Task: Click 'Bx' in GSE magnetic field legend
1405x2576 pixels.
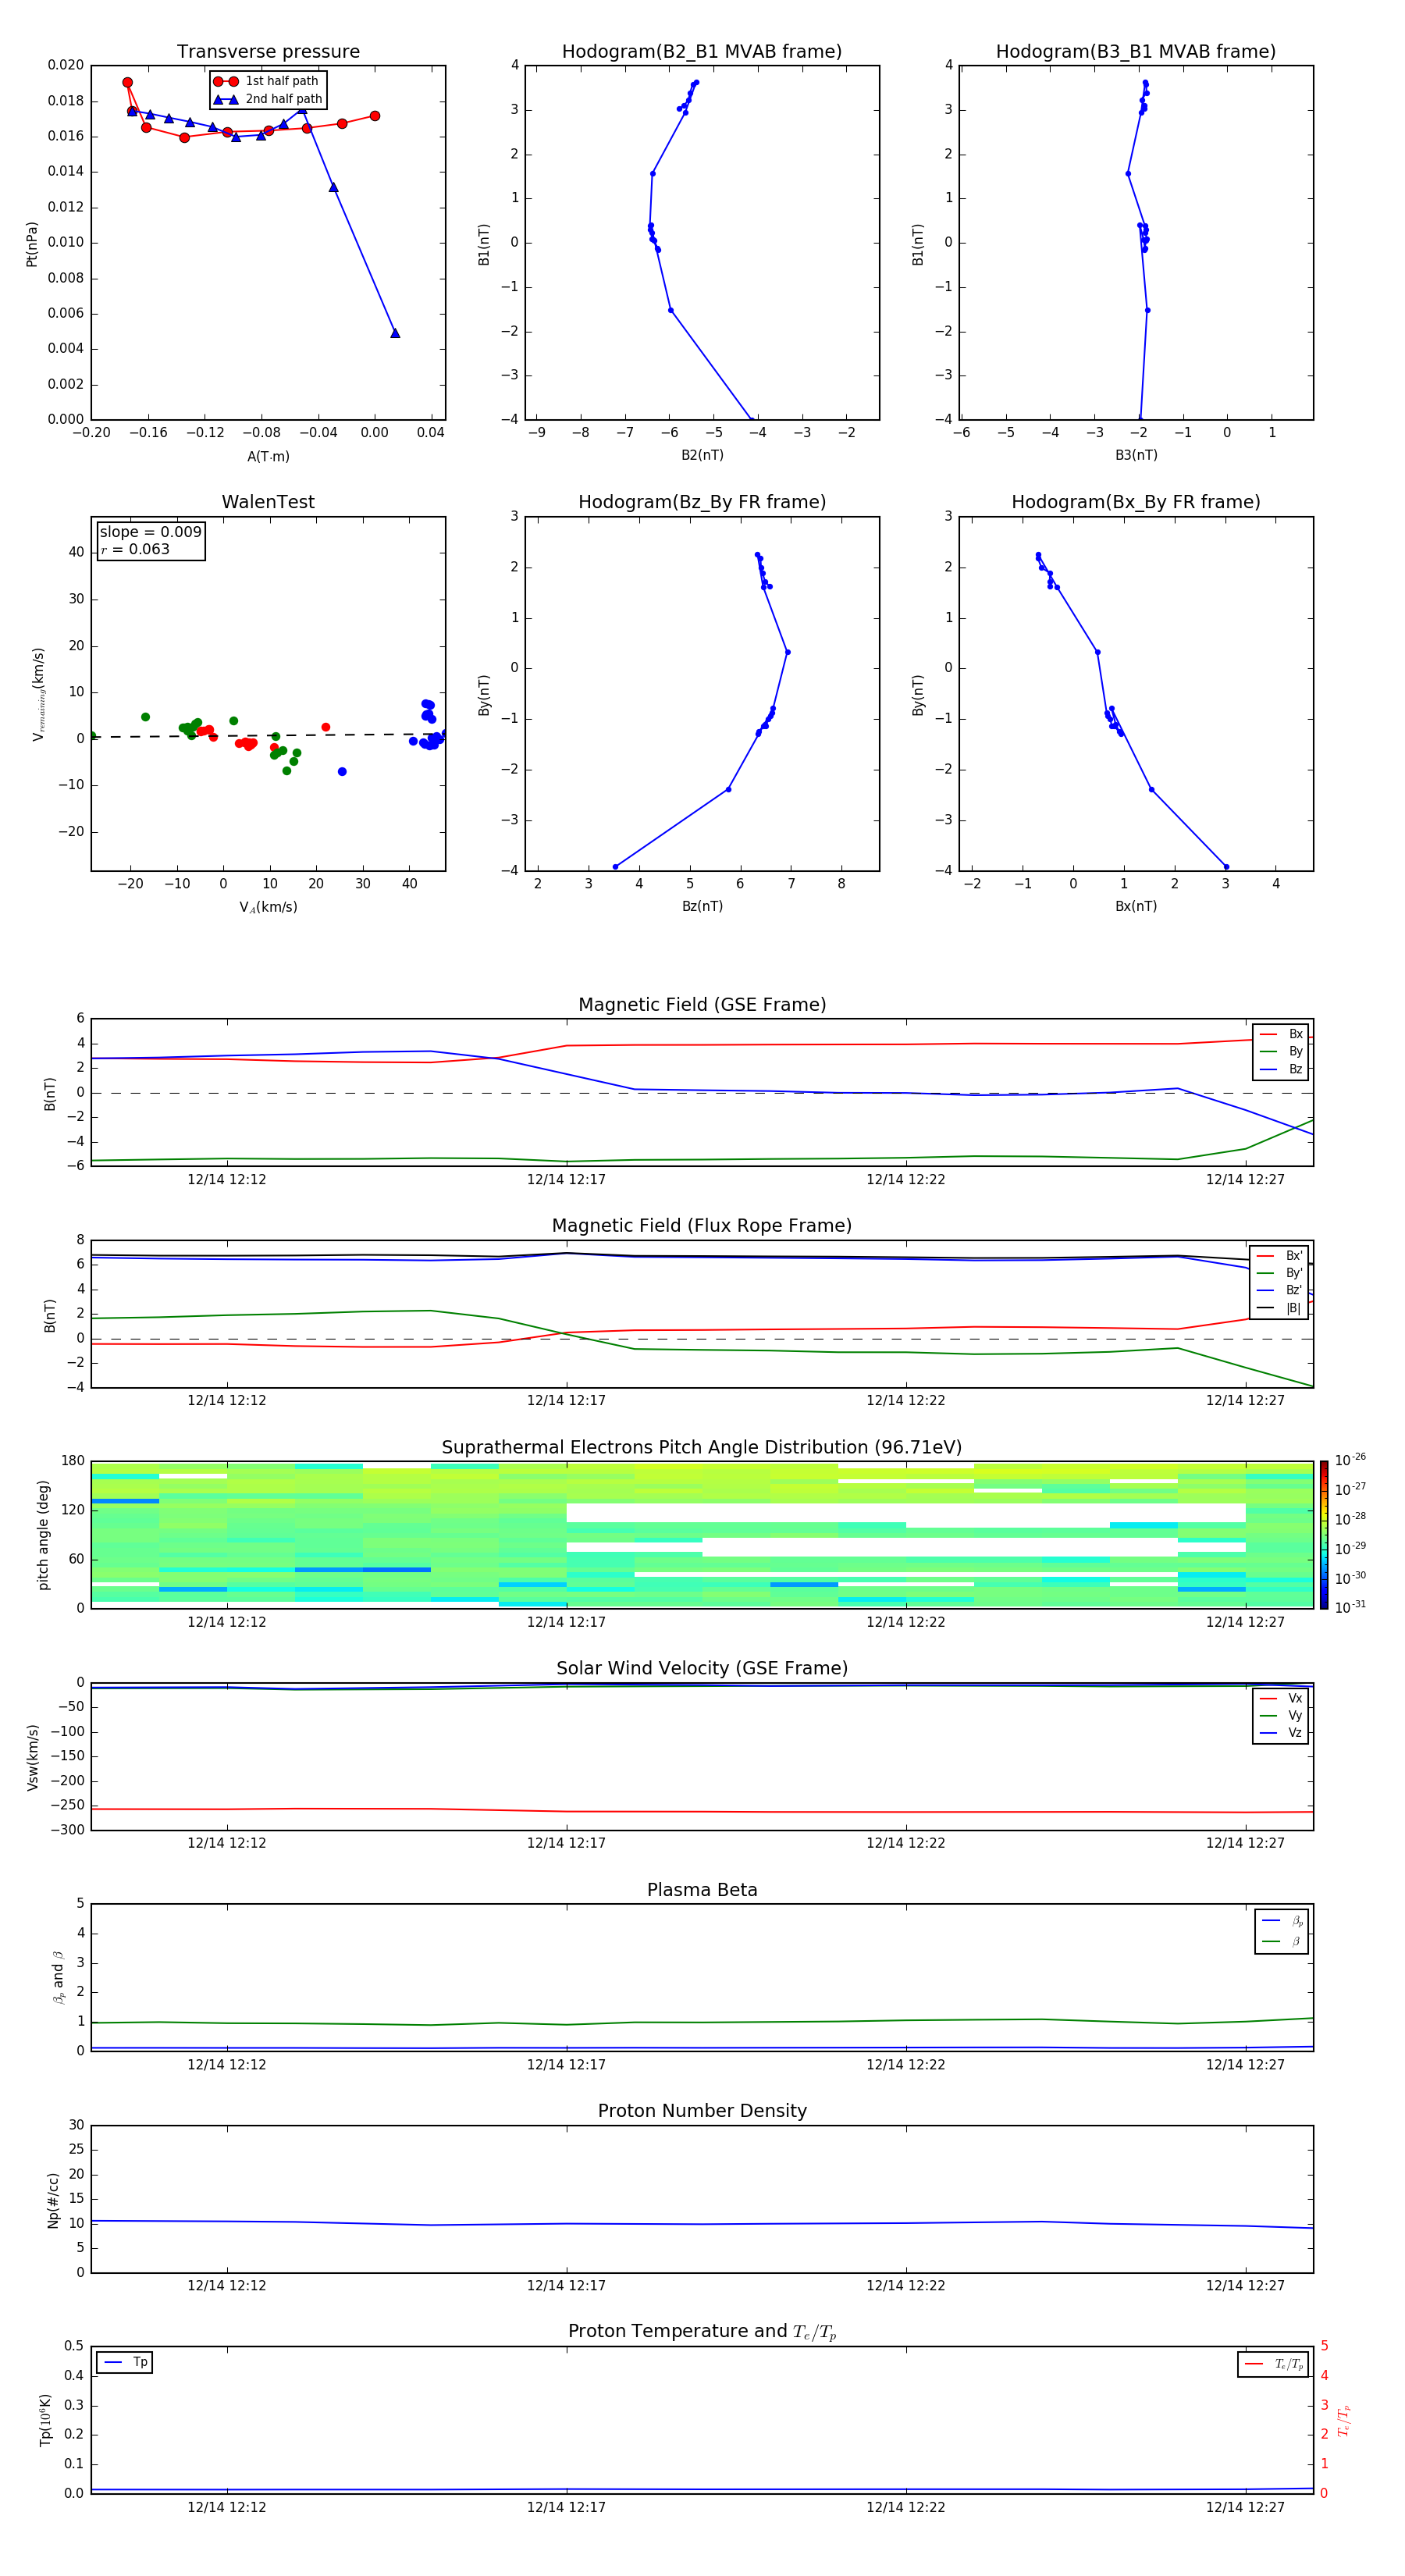Action: pyautogui.click(x=1281, y=1034)
